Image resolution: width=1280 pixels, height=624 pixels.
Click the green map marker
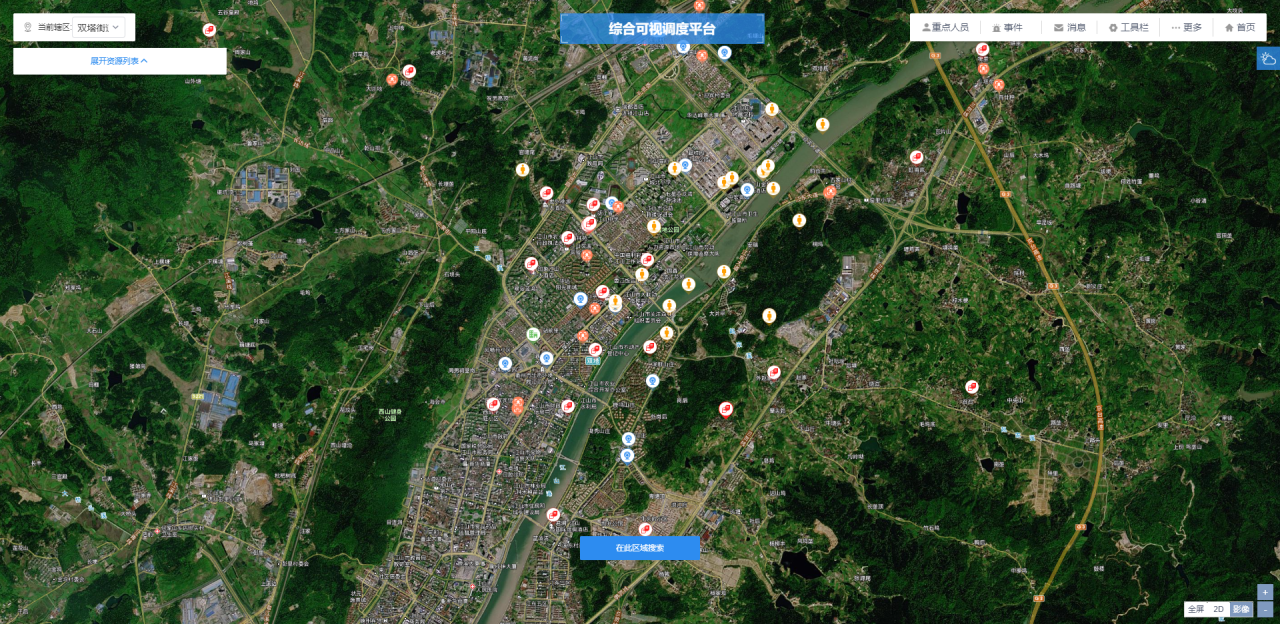[x=533, y=334]
